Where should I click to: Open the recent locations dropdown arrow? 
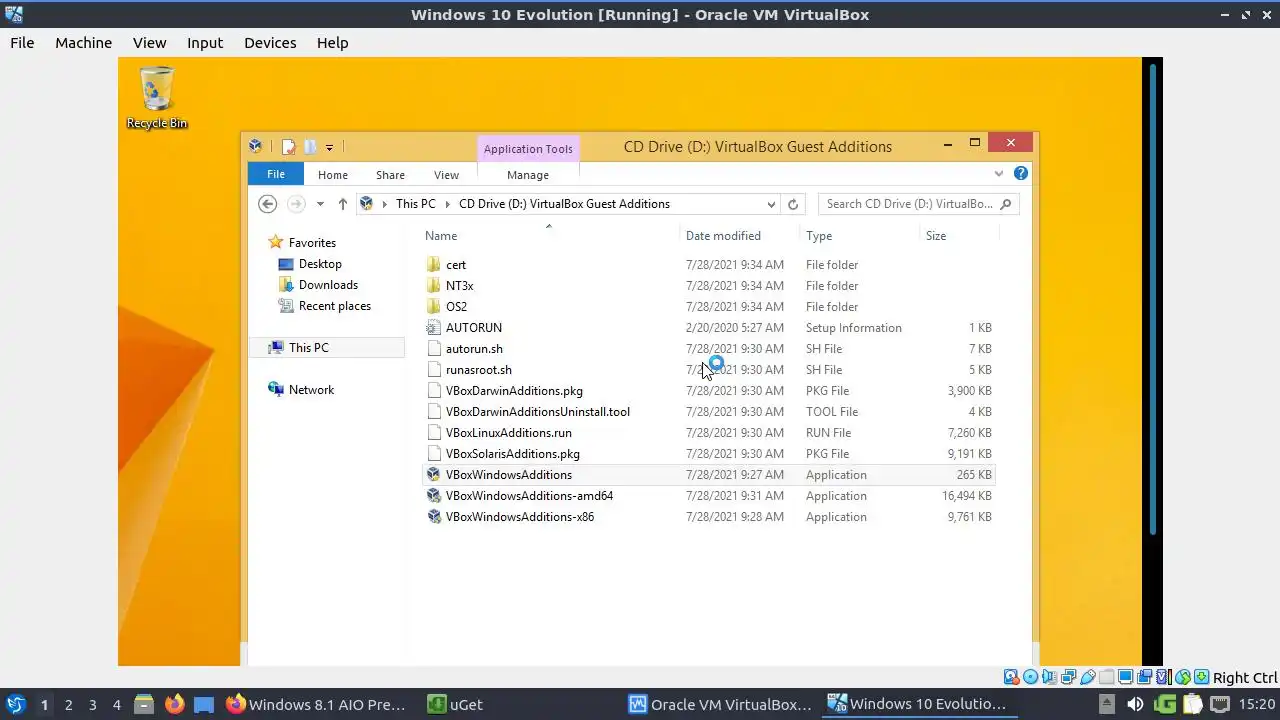pos(320,204)
